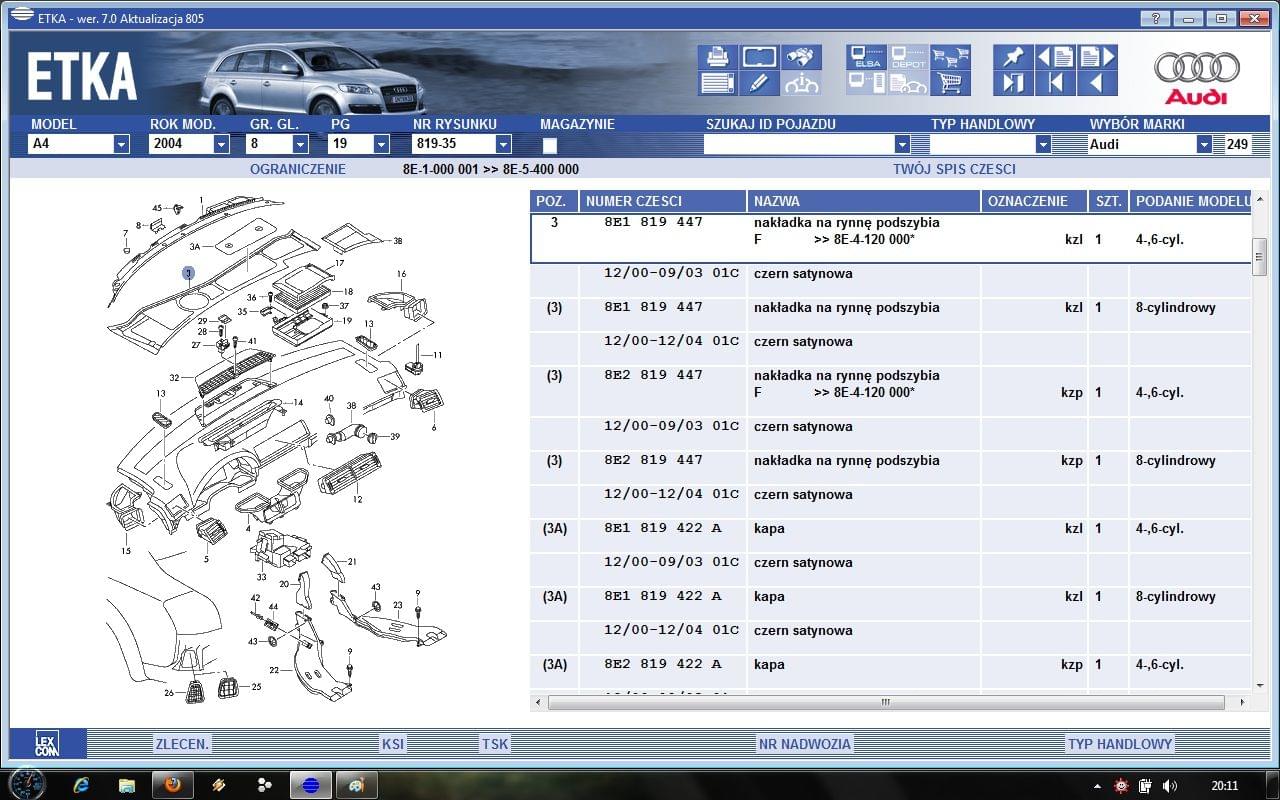Select the pencil edit icon

point(759,83)
